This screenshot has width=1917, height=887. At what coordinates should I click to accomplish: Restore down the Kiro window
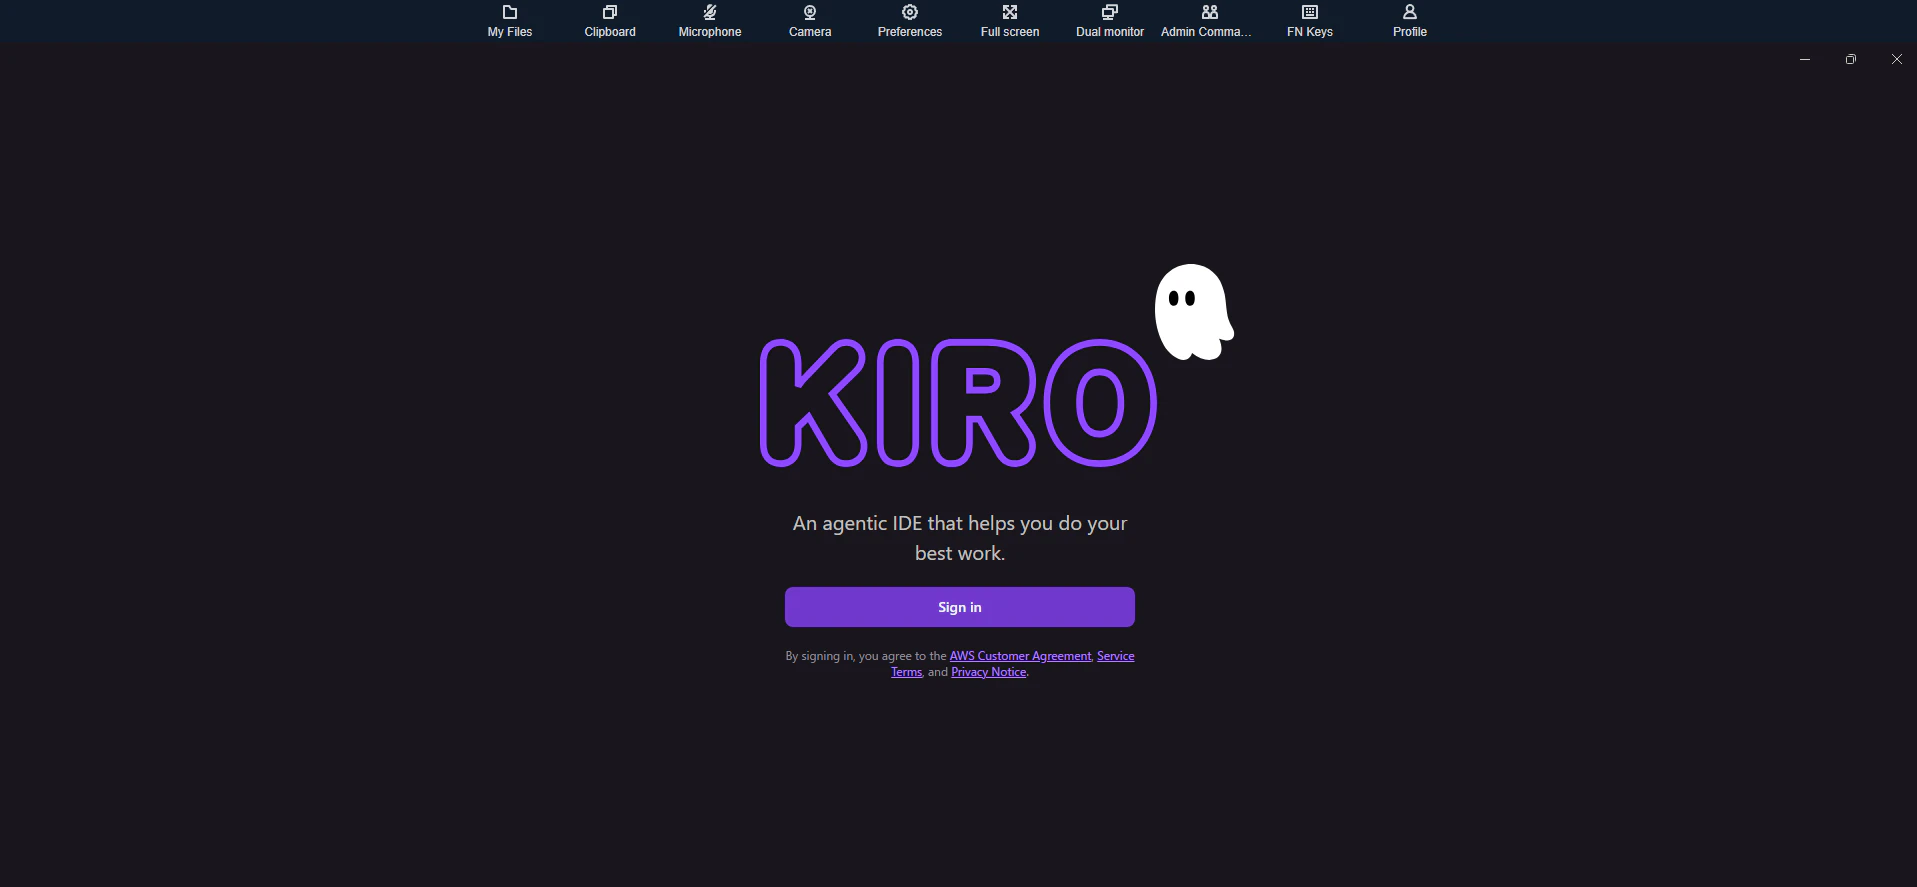(x=1851, y=59)
